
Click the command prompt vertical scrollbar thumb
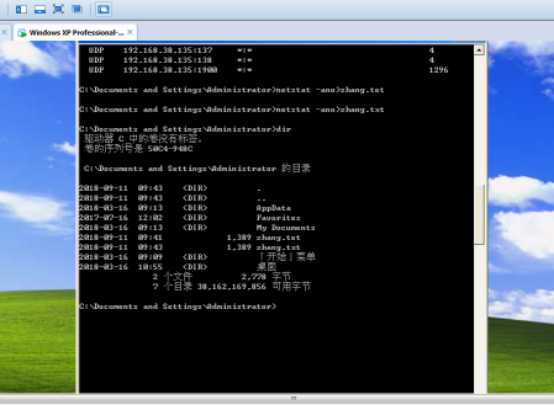point(479,214)
